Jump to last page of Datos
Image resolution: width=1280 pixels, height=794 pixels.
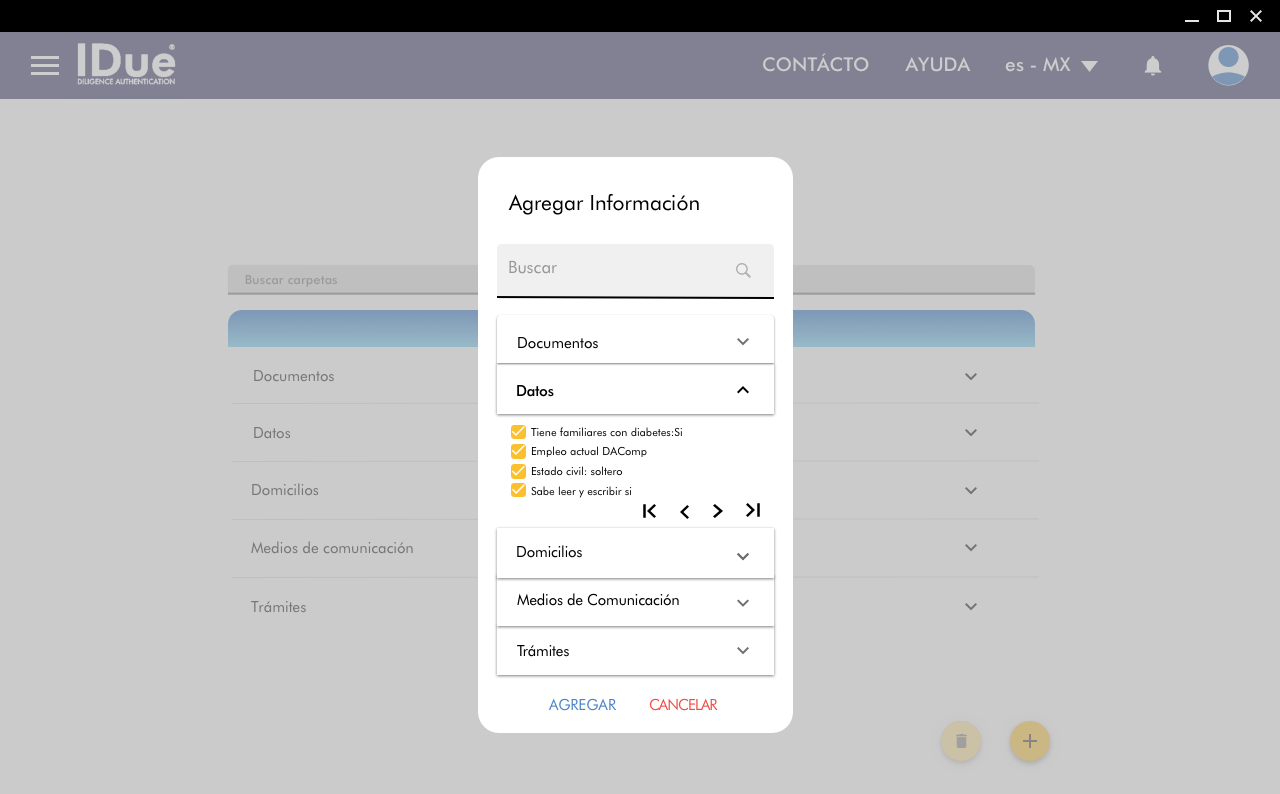click(753, 511)
